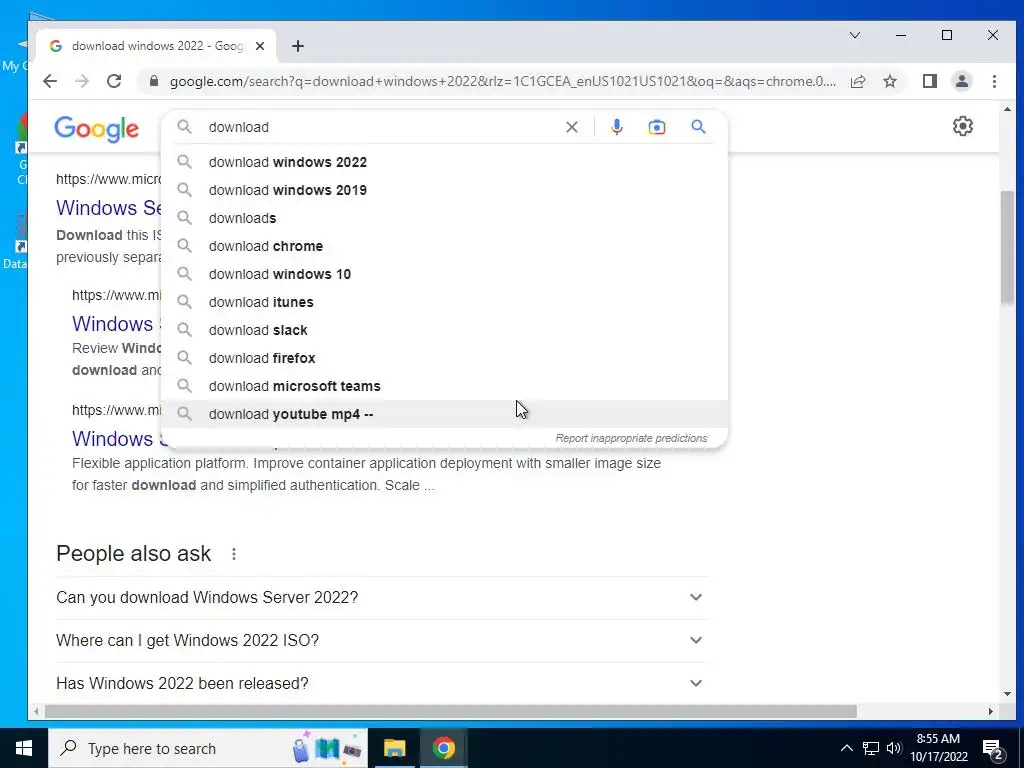
Task: Open volume control in system tray
Action: click(x=894, y=748)
